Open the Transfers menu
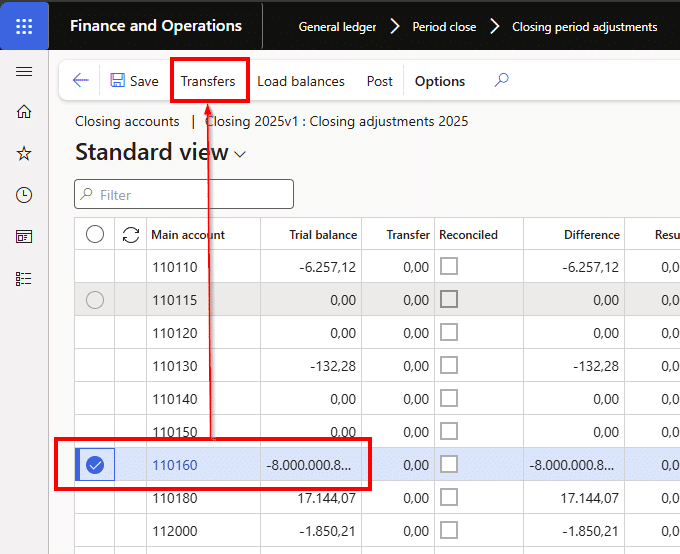This screenshot has height=554, width=680. tap(208, 81)
